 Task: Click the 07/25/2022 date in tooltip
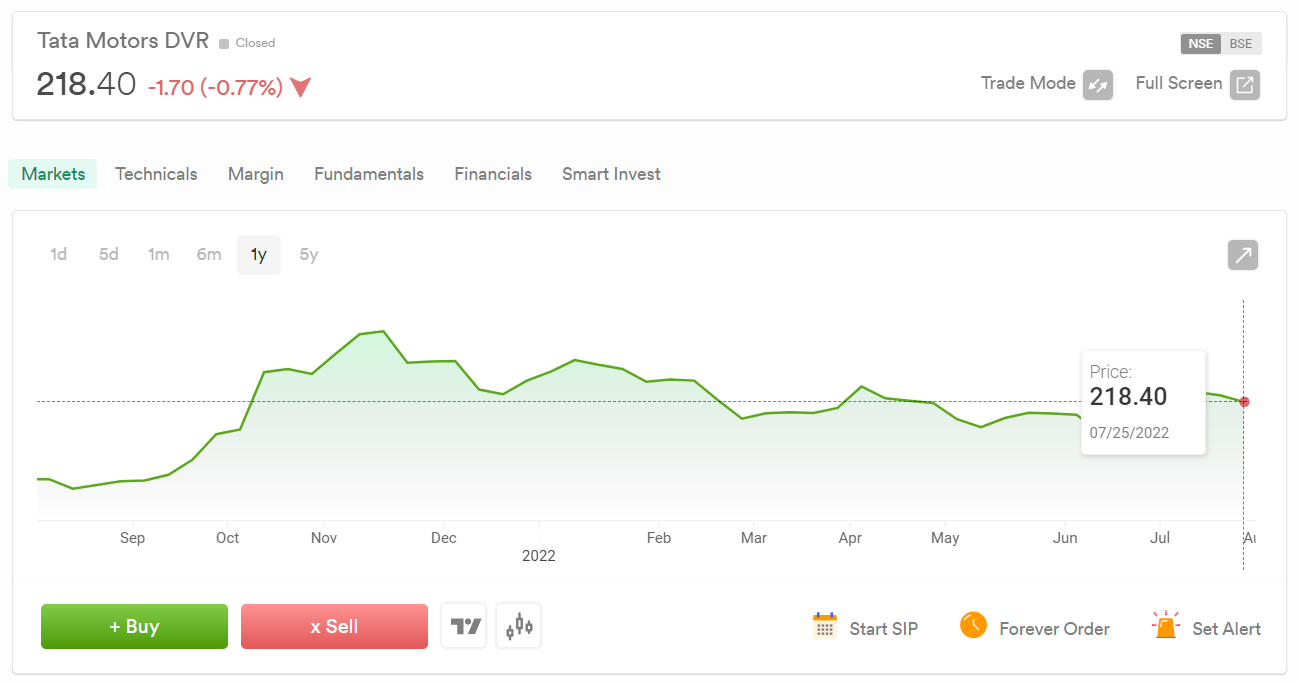[x=1129, y=433]
